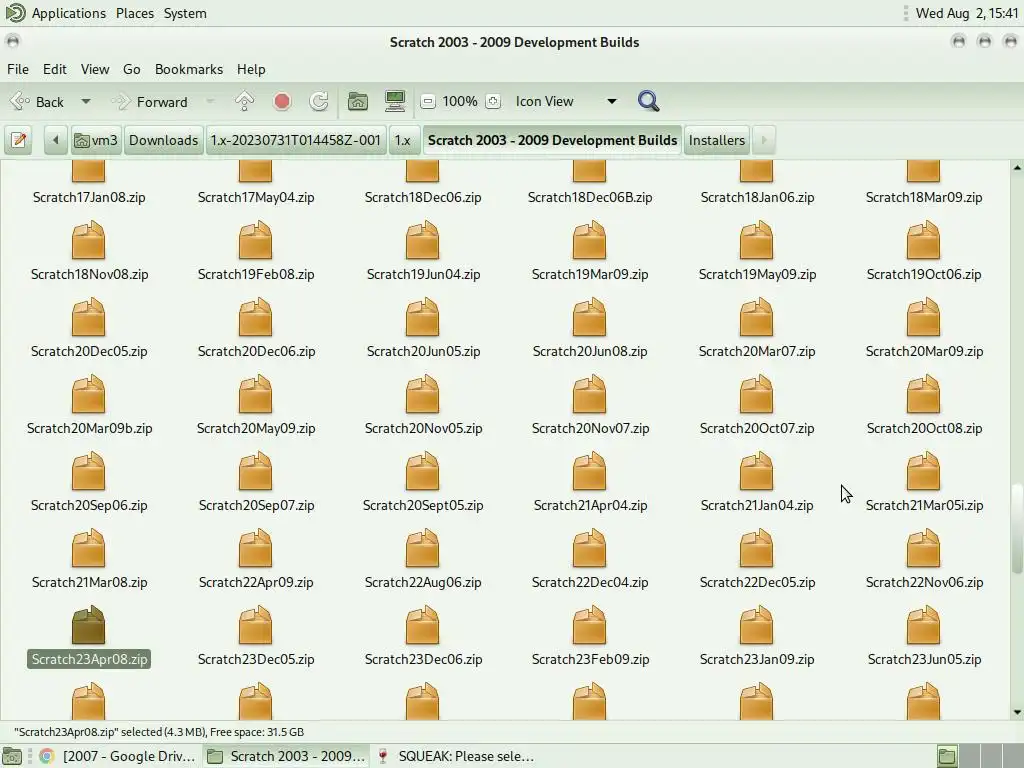Show later path buttons with right arrow
Image resolution: width=1024 pixels, height=768 pixels.
(763, 140)
